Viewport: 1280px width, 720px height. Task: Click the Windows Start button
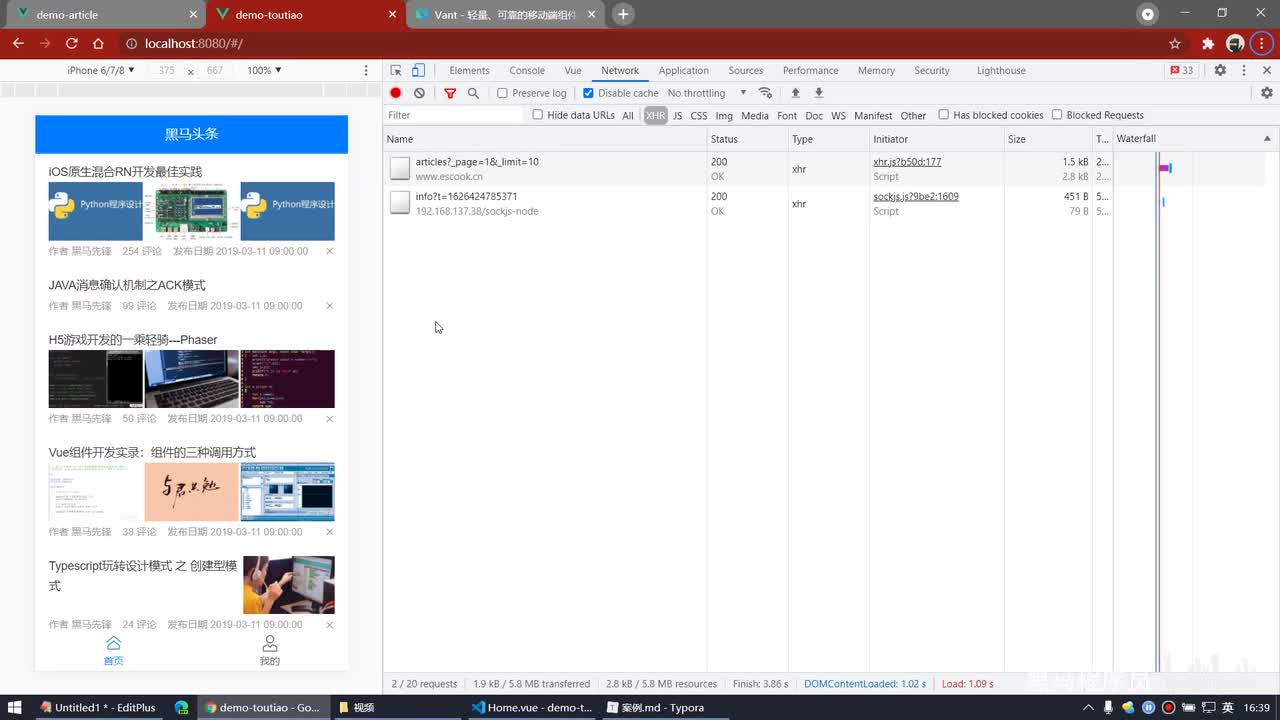click(x=14, y=707)
